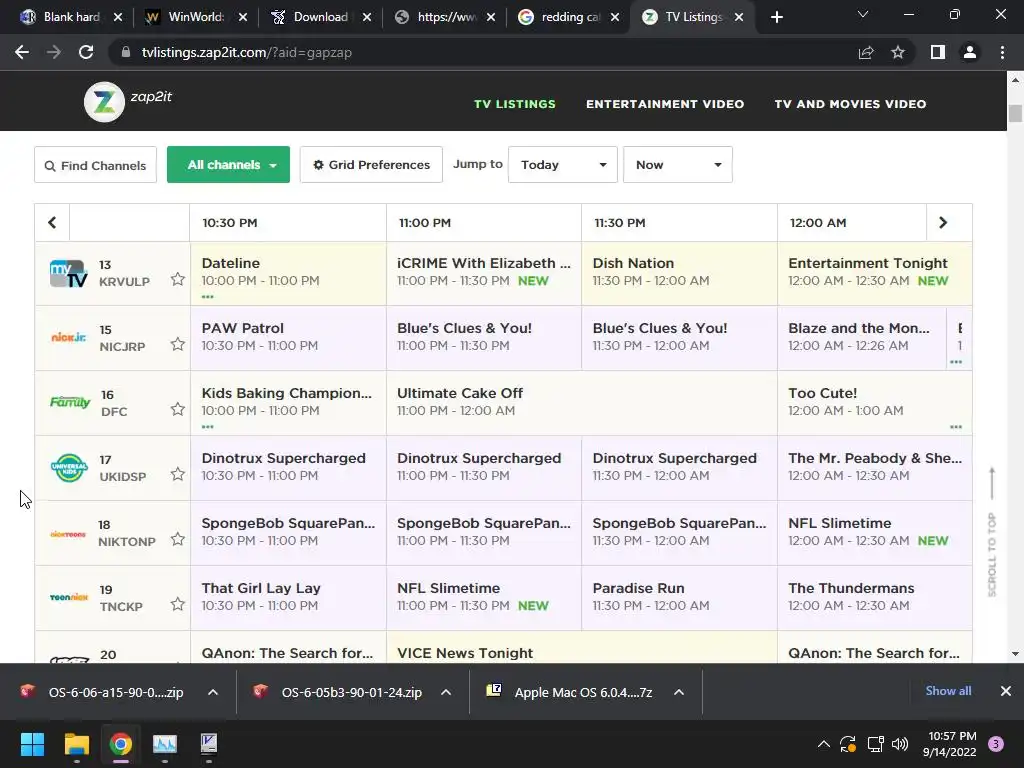Viewport: 1024px width, 768px height.
Task: Favorite channel 13 KRVULP star
Action: point(178,280)
